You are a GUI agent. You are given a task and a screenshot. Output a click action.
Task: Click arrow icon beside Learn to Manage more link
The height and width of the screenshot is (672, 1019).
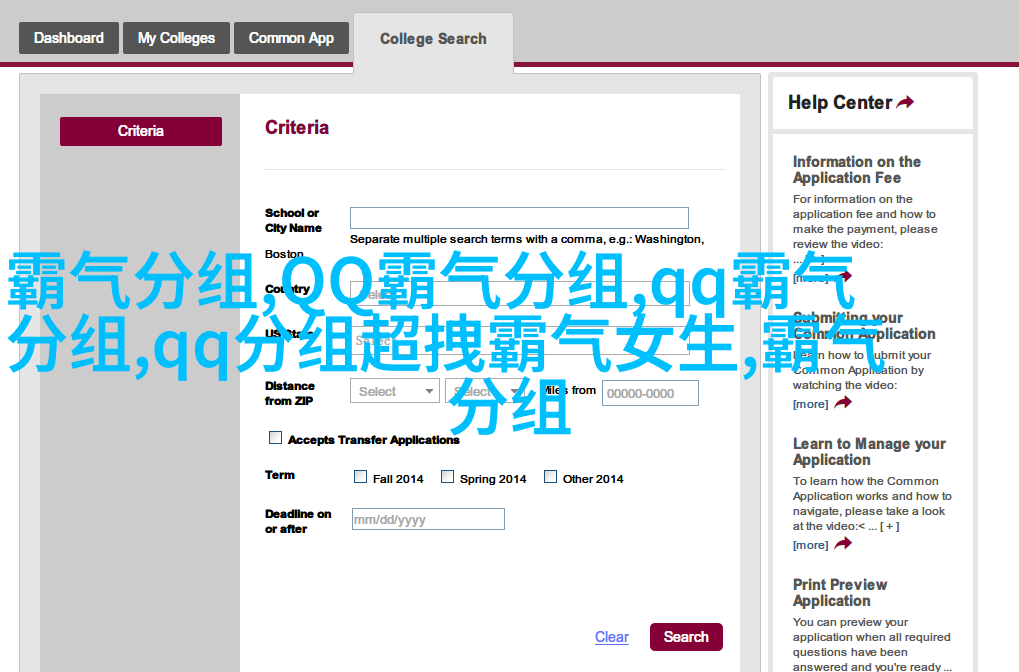[843, 544]
